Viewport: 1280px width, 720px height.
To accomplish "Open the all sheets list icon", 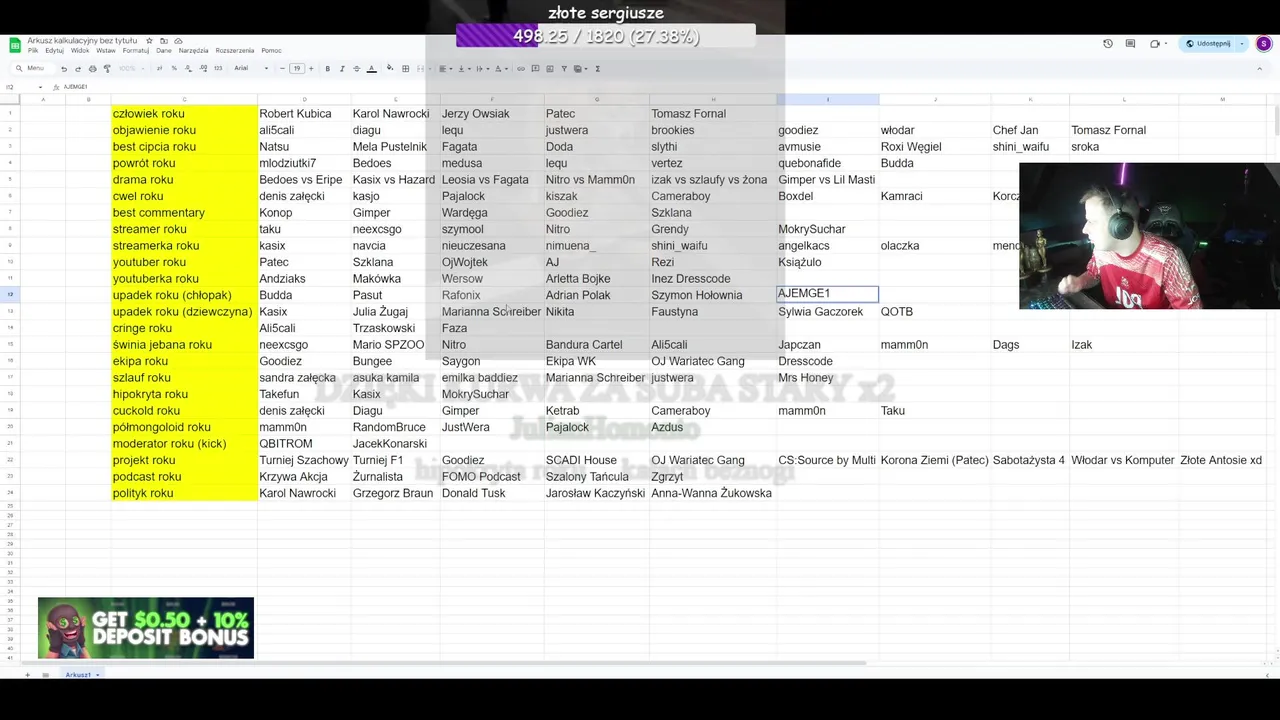I will pyautogui.click(x=45, y=675).
